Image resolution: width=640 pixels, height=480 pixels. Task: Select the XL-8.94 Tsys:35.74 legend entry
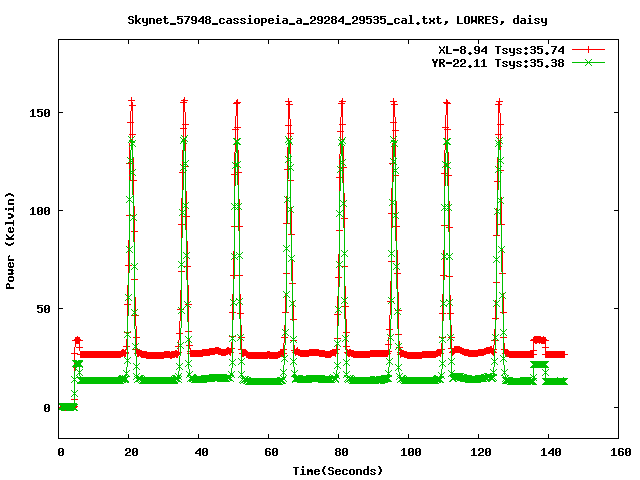[501, 50]
